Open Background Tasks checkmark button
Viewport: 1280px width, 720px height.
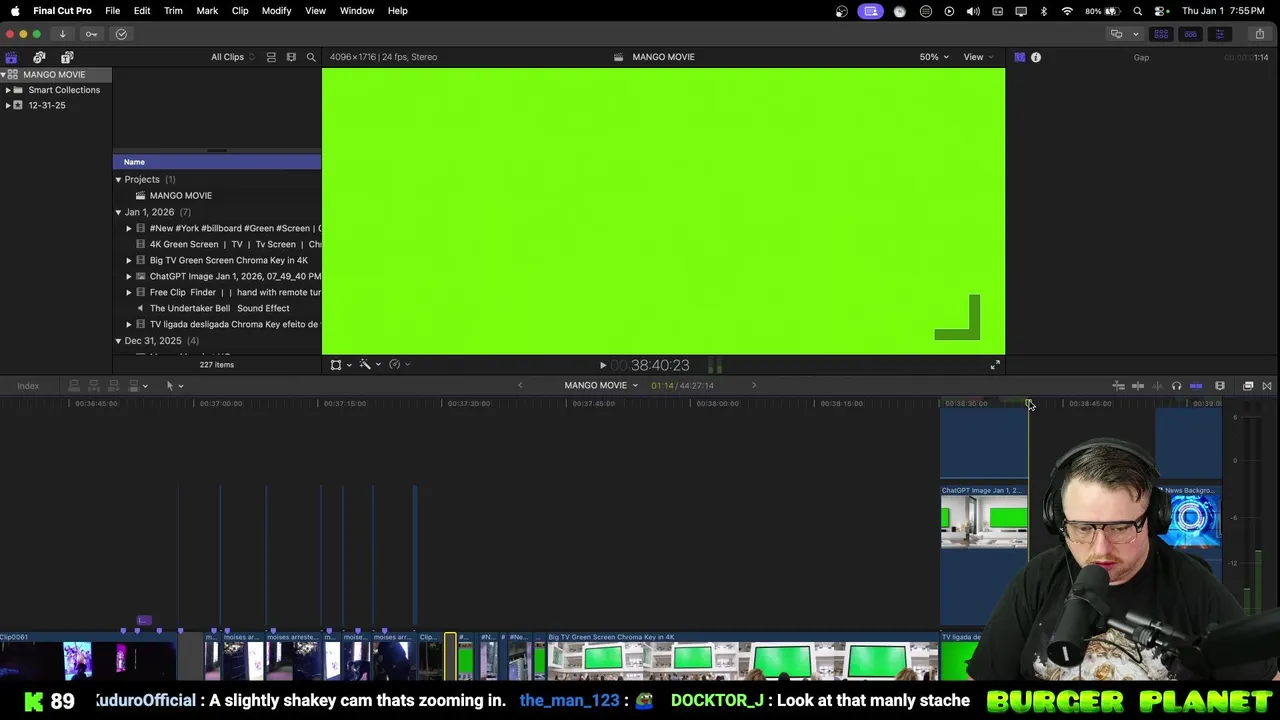[x=121, y=34]
